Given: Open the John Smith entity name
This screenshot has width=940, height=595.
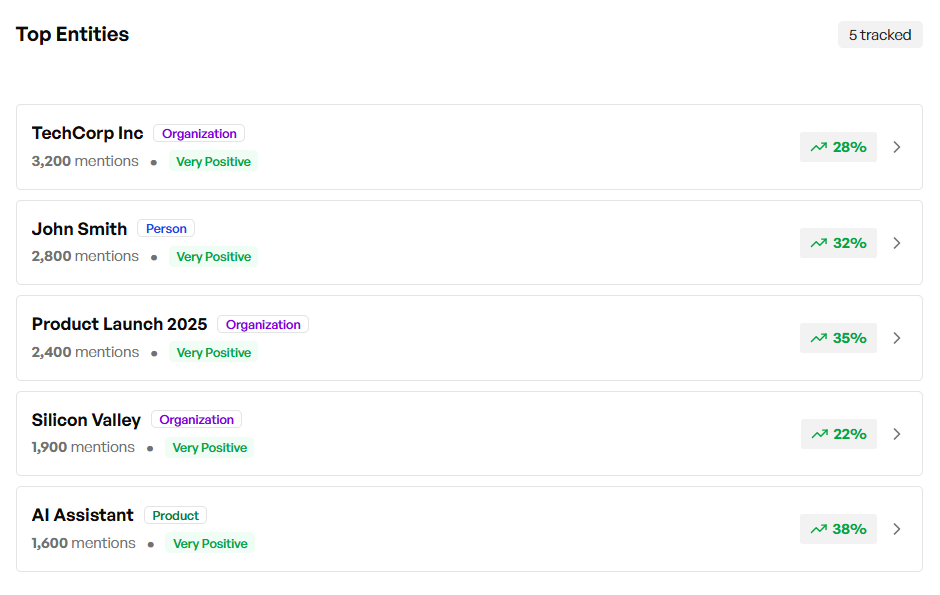Looking at the screenshot, I should tap(80, 229).
